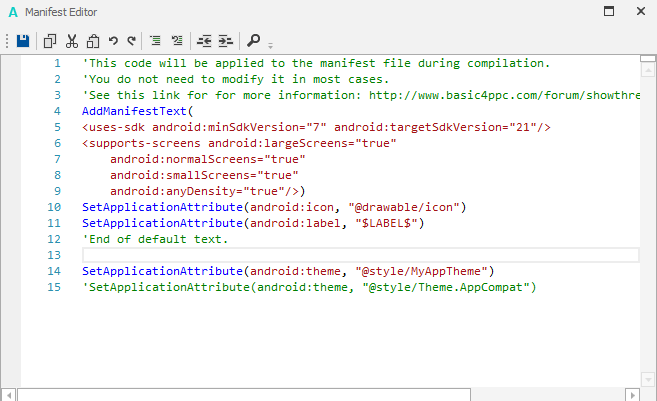Comment out the selected lines
657x401 pixels.
pos(155,41)
